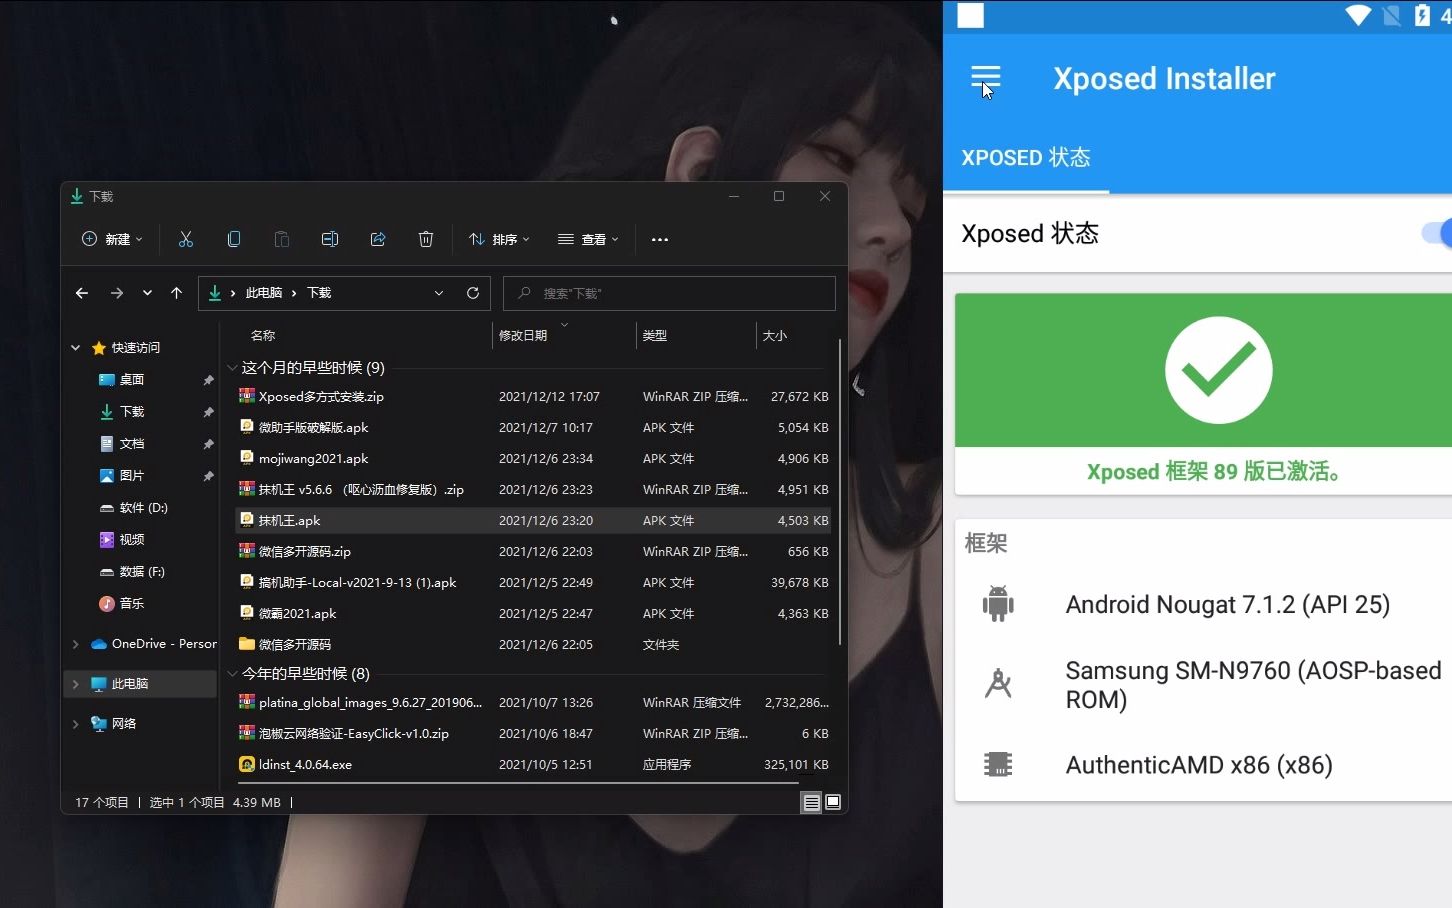The width and height of the screenshot is (1452, 908).
Task: Expand the address bar history dropdown
Action: 439,293
